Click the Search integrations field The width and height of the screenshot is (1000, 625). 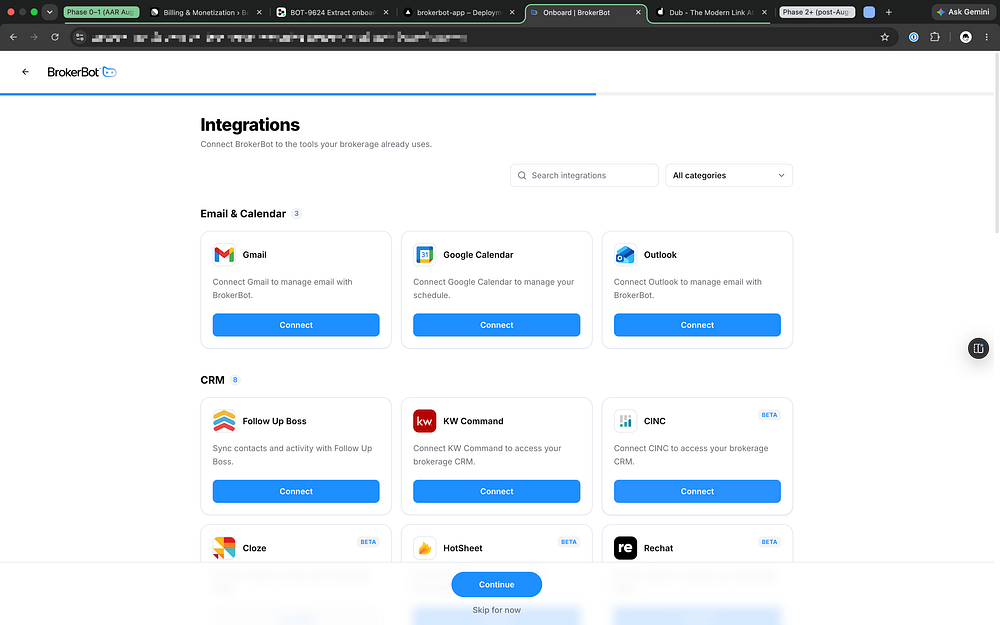584,175
